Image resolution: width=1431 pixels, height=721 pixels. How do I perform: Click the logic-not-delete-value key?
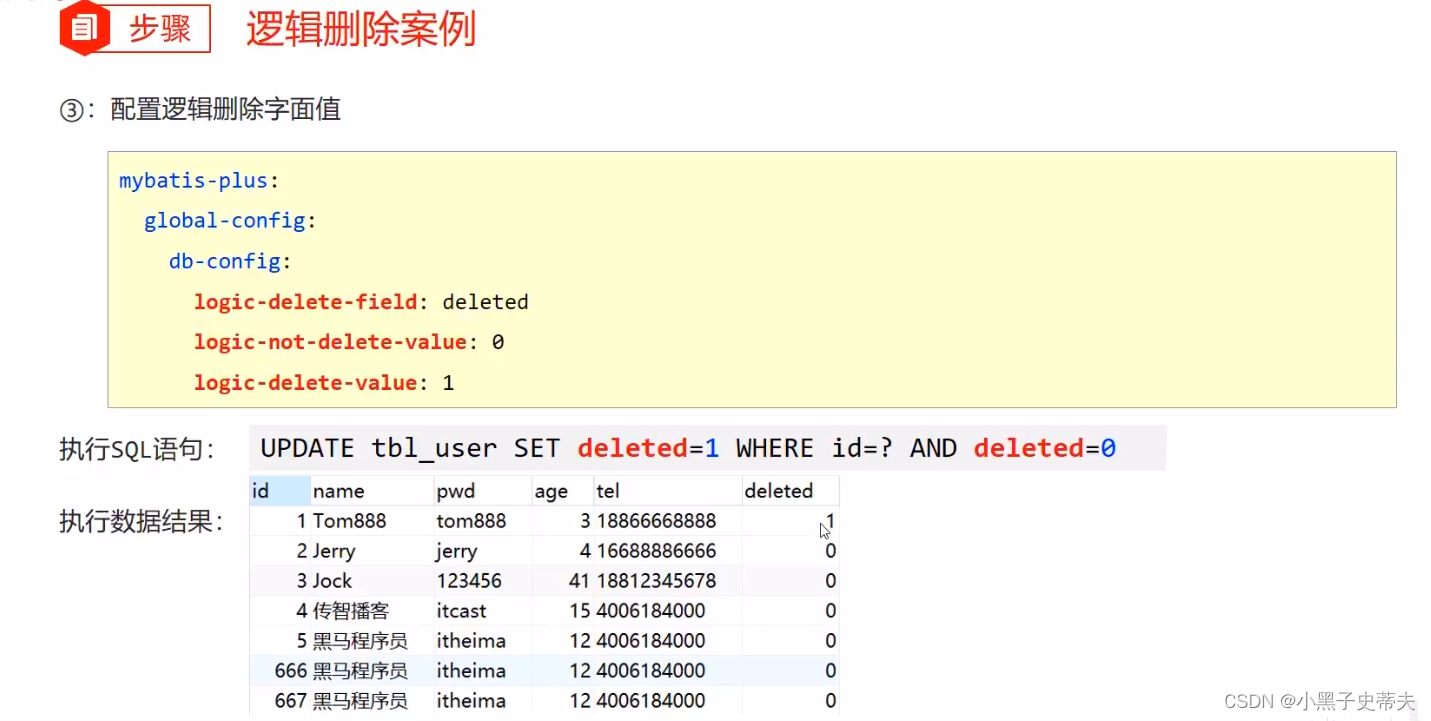[330, 342]
